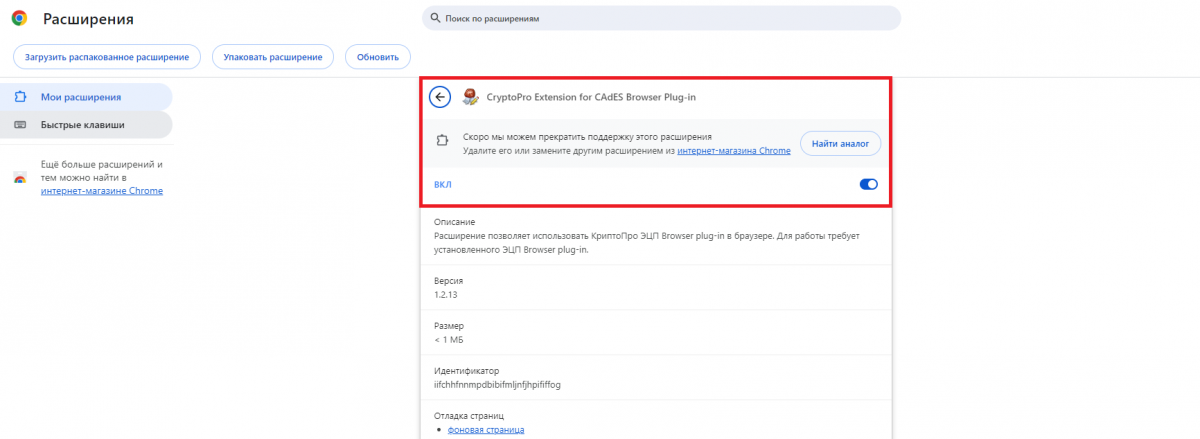This screenshot has width=1200, height=439.
Task: Click the Найти аналог button
Action: 840,143
